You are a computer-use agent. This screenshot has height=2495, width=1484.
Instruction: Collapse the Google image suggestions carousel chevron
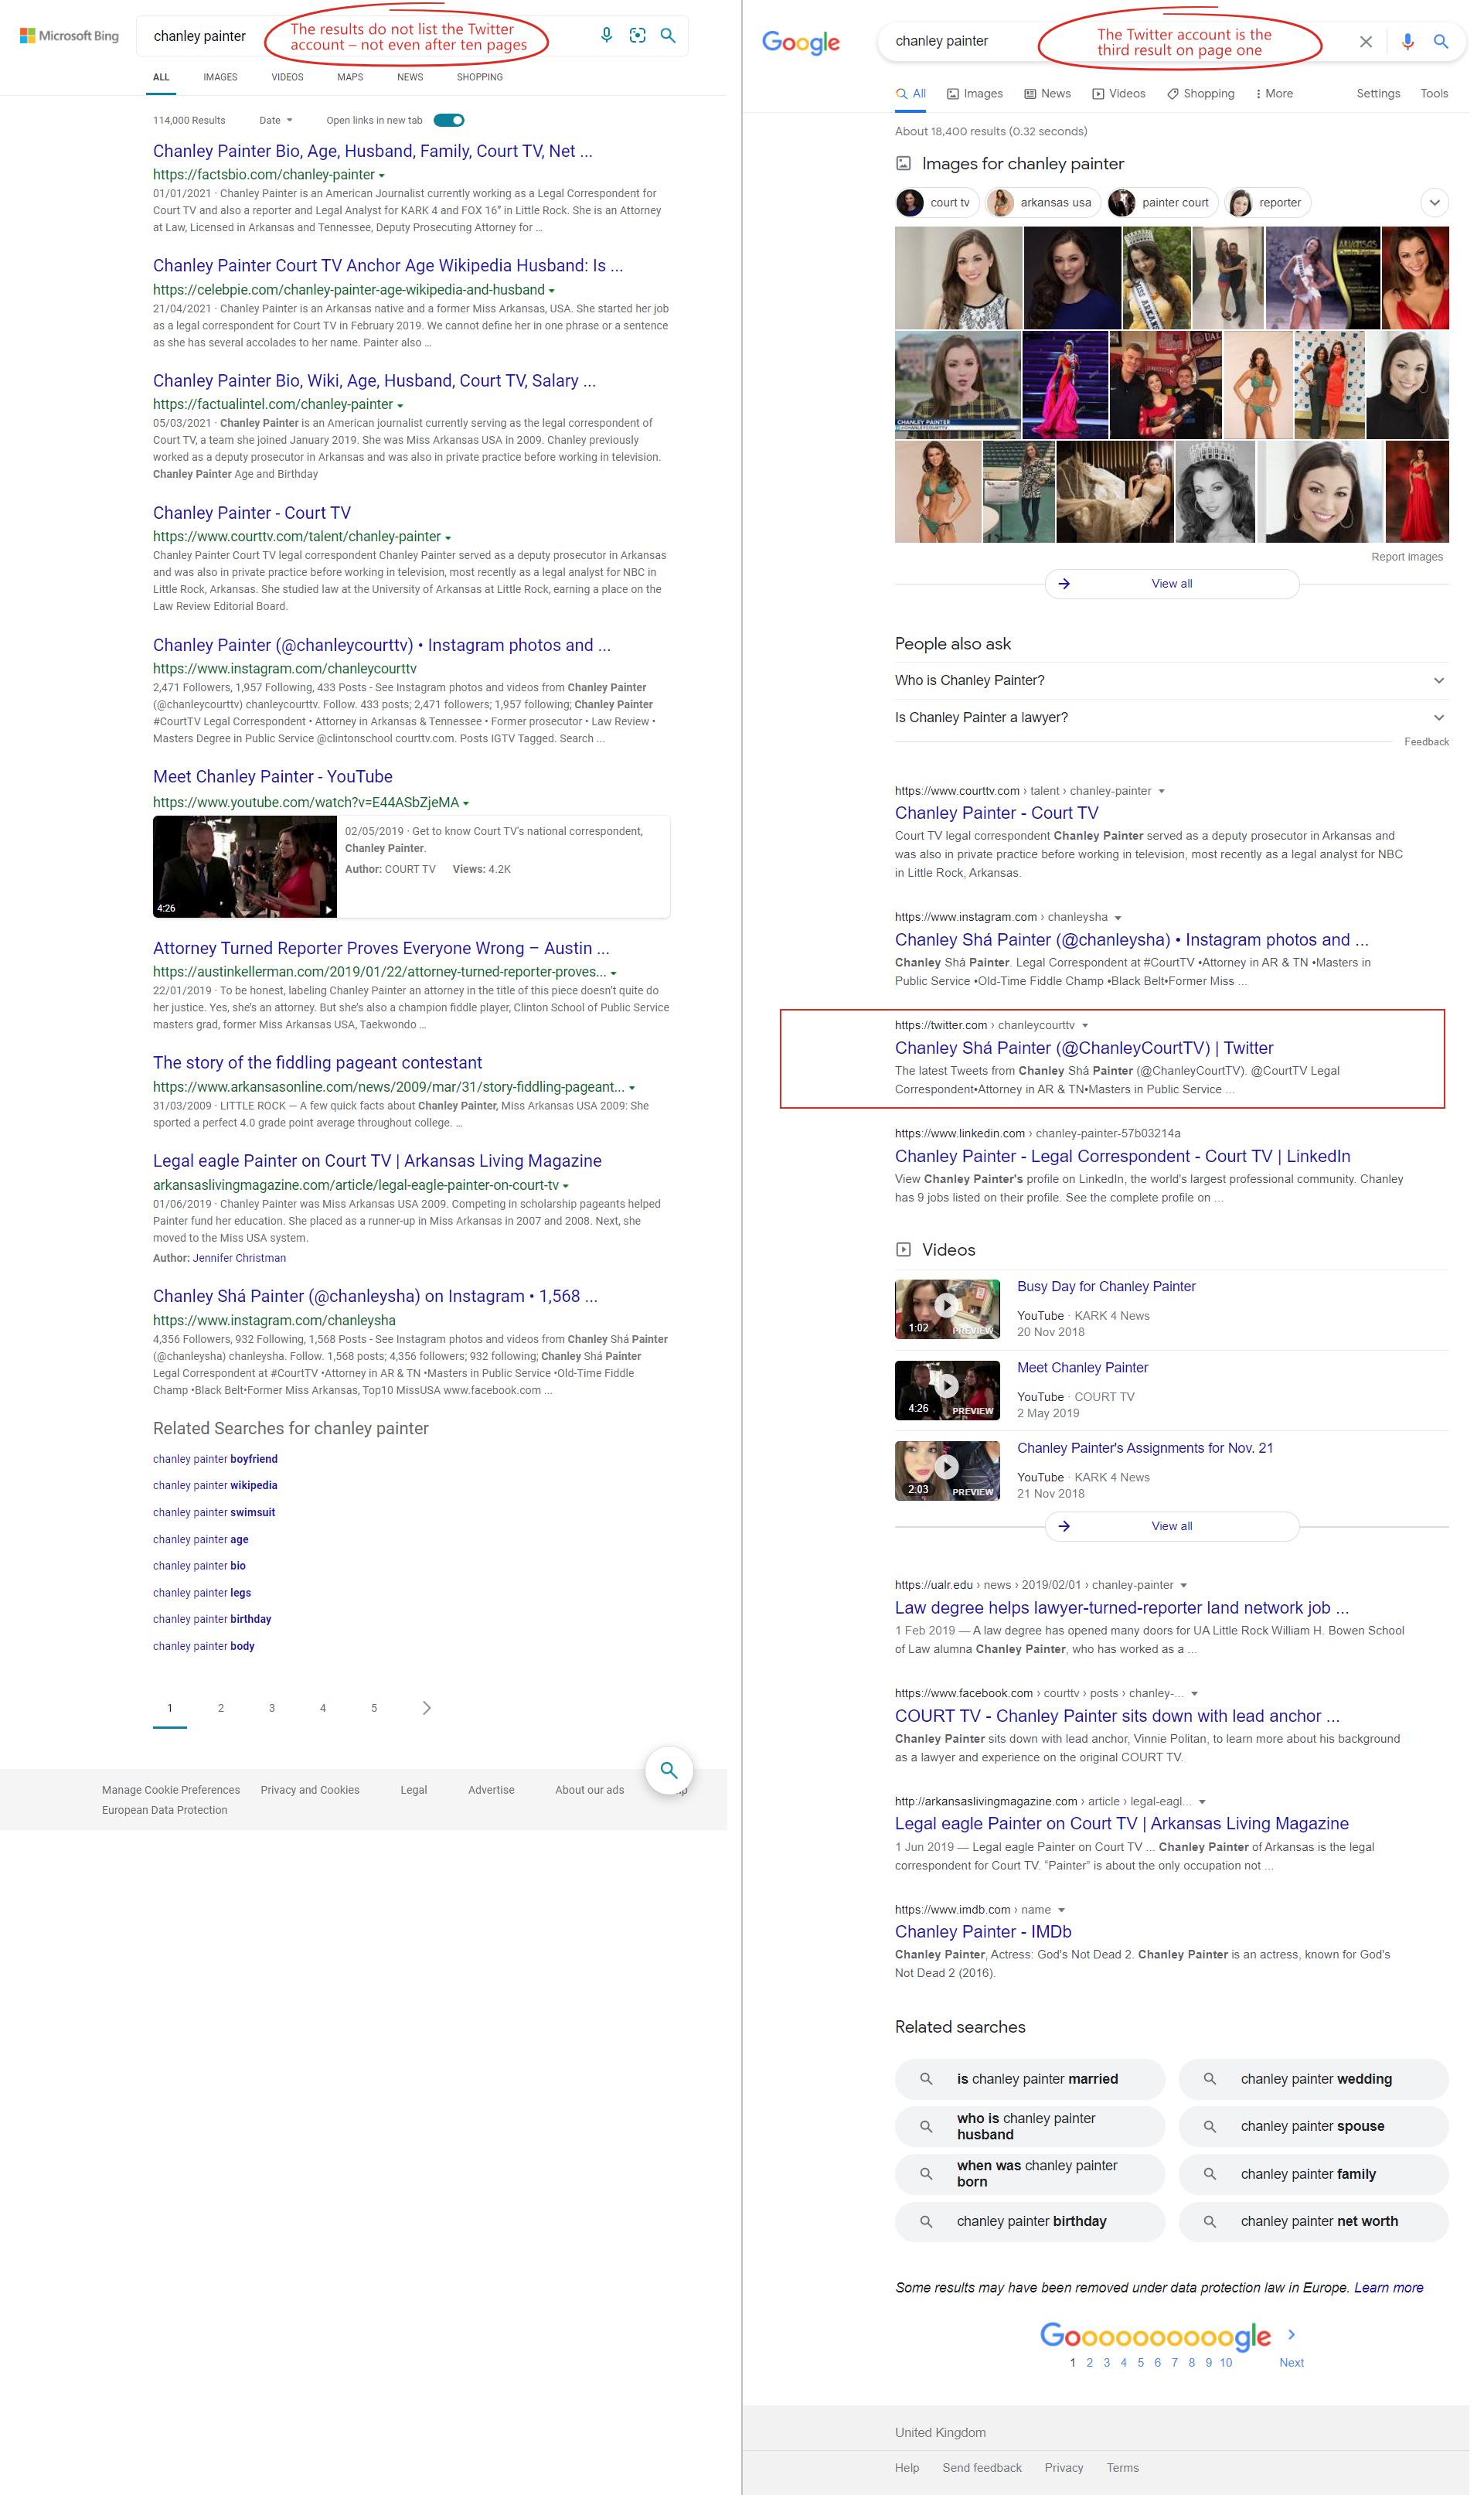[x=1434, y=202]
